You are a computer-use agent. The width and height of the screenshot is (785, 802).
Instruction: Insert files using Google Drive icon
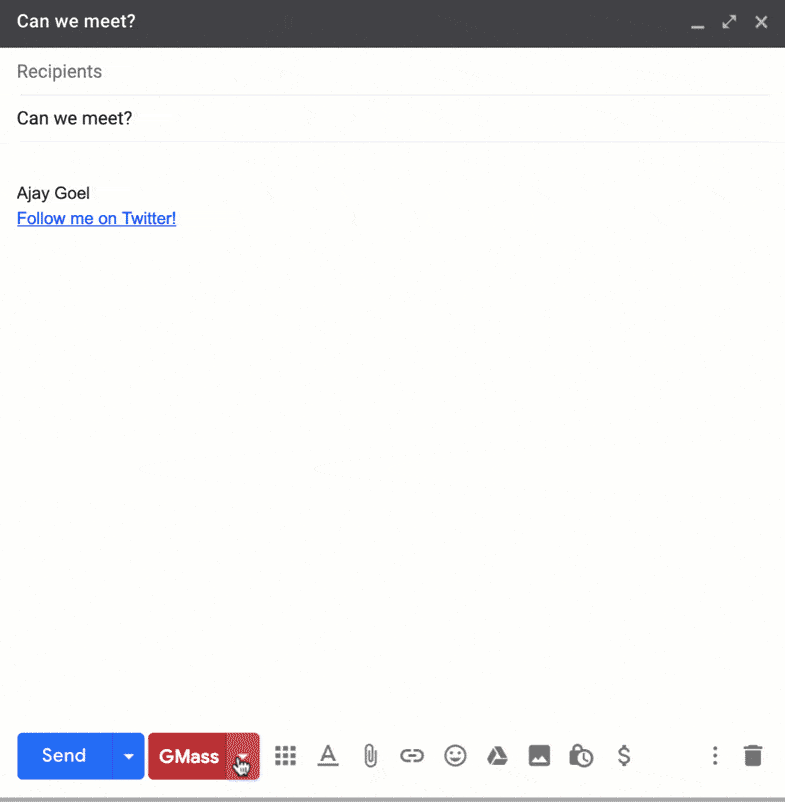point(497,756)
